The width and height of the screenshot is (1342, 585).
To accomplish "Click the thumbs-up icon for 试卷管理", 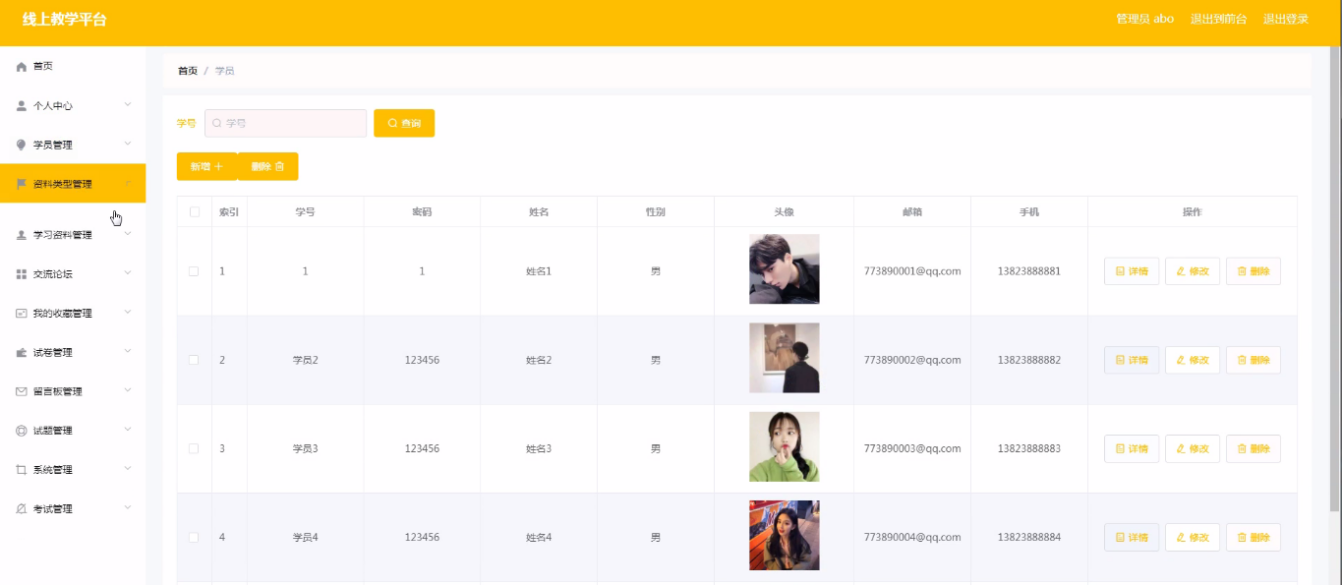I will click(21, 353).
